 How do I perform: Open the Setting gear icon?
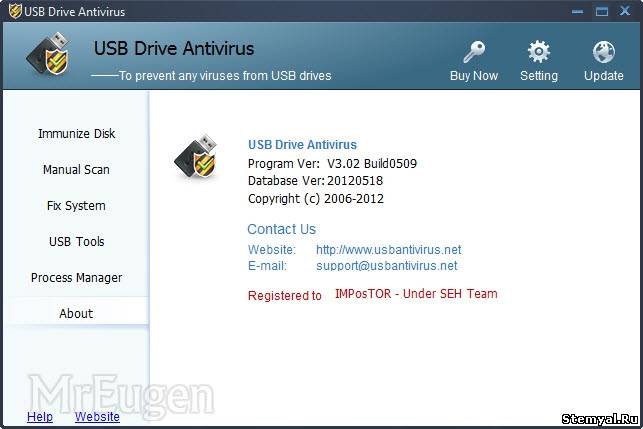point(538,52)
